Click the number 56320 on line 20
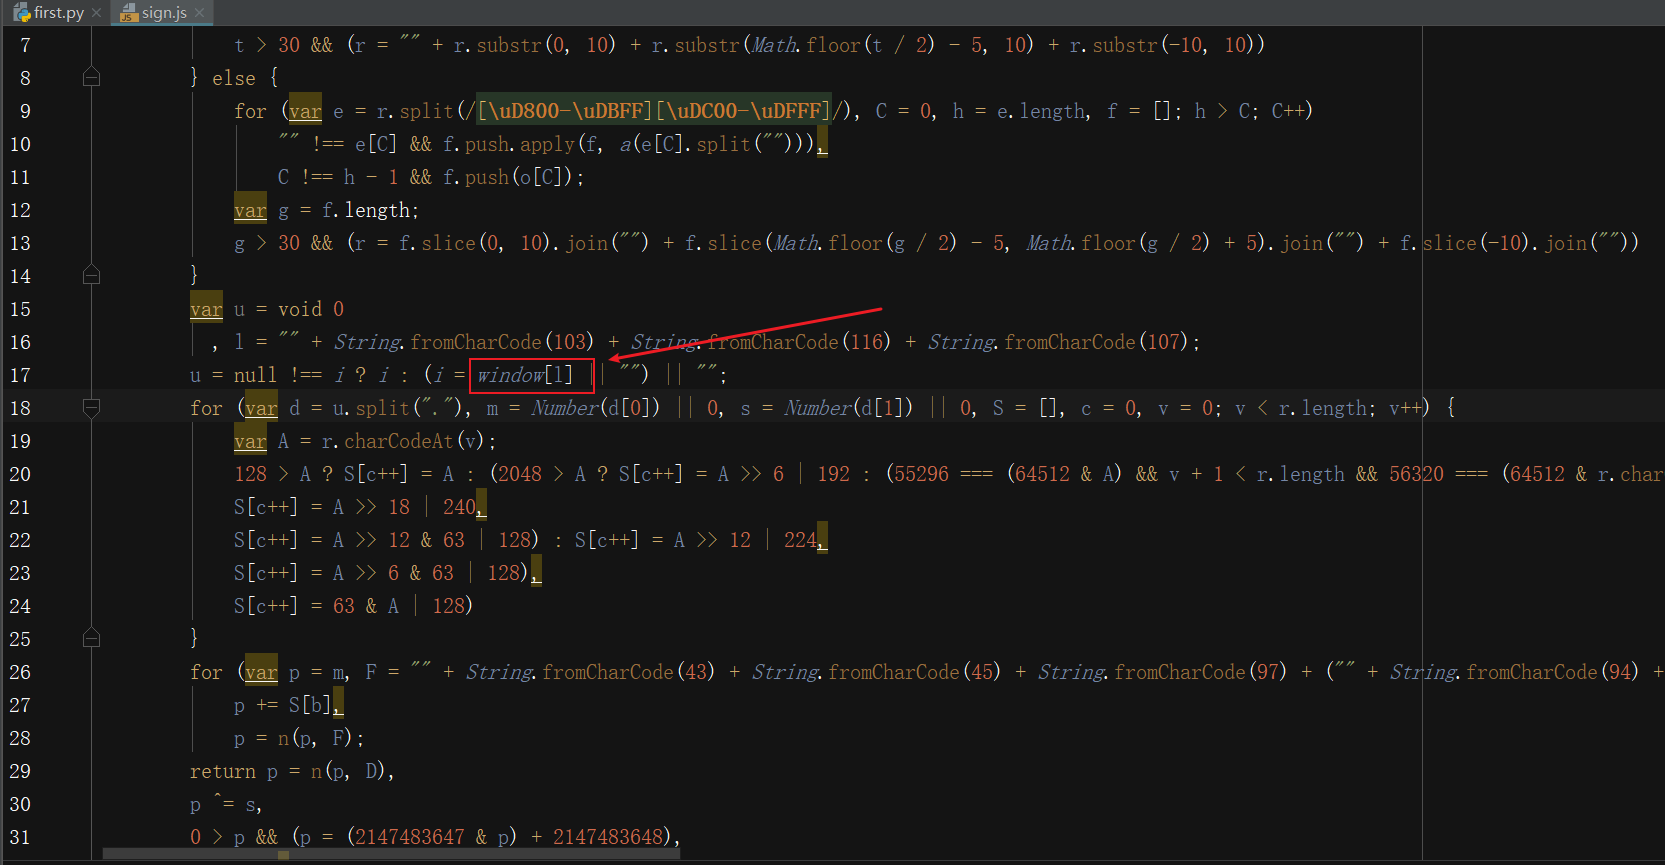Viewport: 1665px width, 865px height. [1416, 474]
